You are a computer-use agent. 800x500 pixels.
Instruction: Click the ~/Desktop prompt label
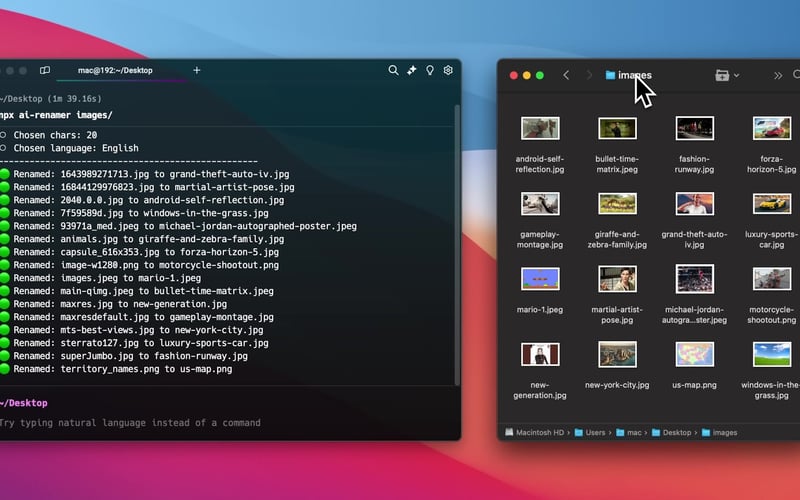click(24, 403)
